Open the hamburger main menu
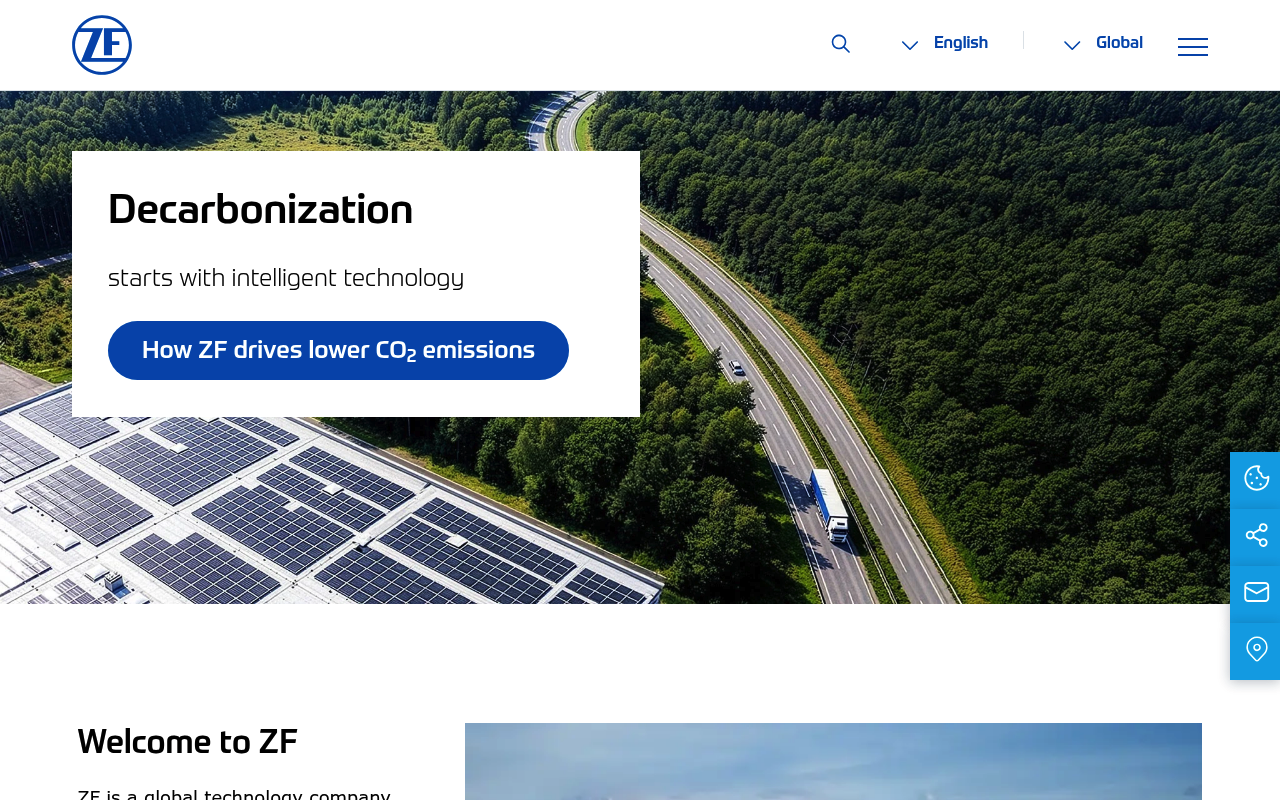The height and width of the screenshot is (800, 1280). [1193, 46]
